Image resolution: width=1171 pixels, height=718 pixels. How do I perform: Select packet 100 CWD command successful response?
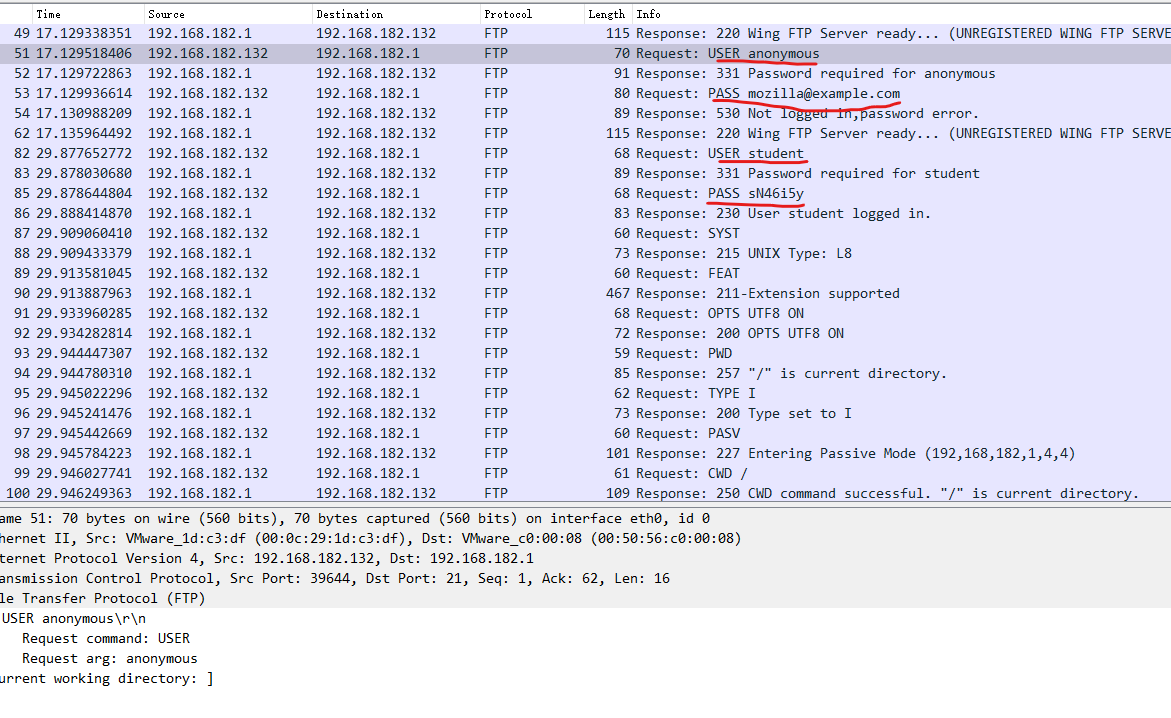pyautogui.click(x=586, y=493)
